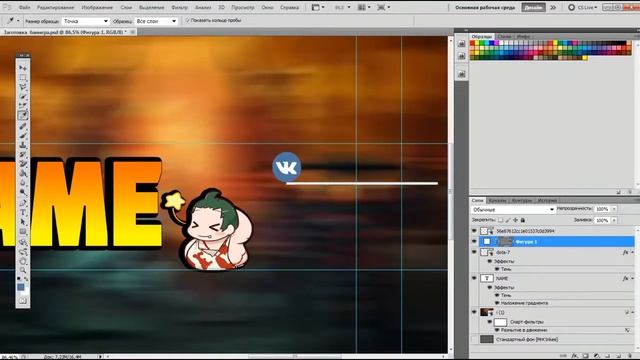Hide the Фигура 1 layer
Image resolution: width=640 pixels, height=360 pixels.
pos(474,242)
